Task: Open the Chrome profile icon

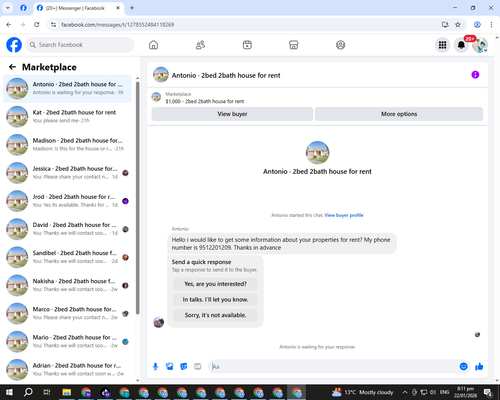Action: pyautogui.click(x=477, y=24)
